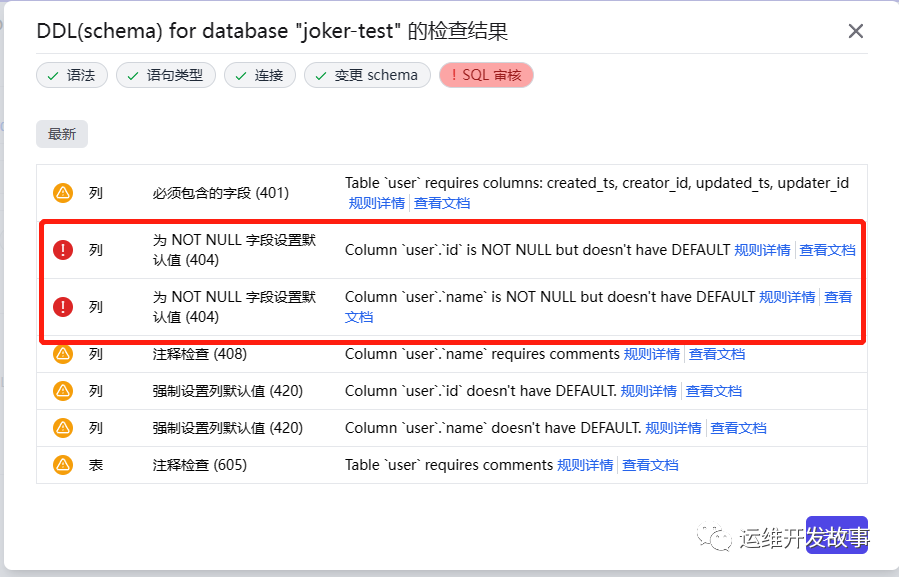This screenshot has height=577, width=899.
Task: Click the 必须包含的字段 (401) rule name
Action: [221, 193]
